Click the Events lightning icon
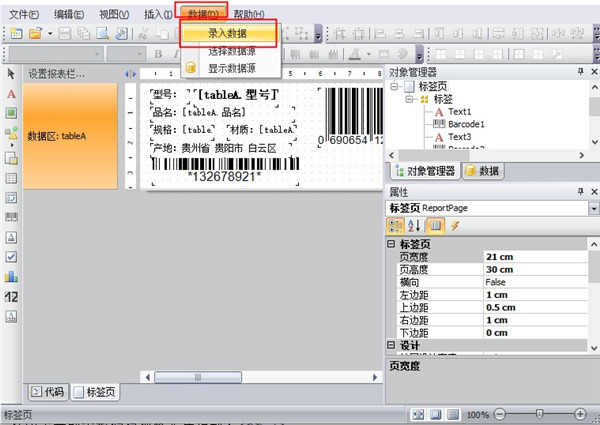Screen dimensions: 600x425 pyautogui.click(x=455, y=225)
